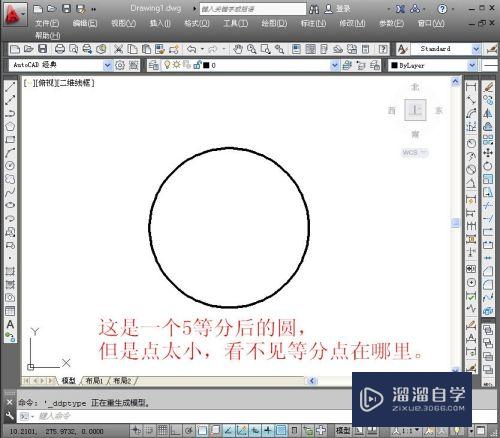Select the Line tool in Draw toolbar

10,87
